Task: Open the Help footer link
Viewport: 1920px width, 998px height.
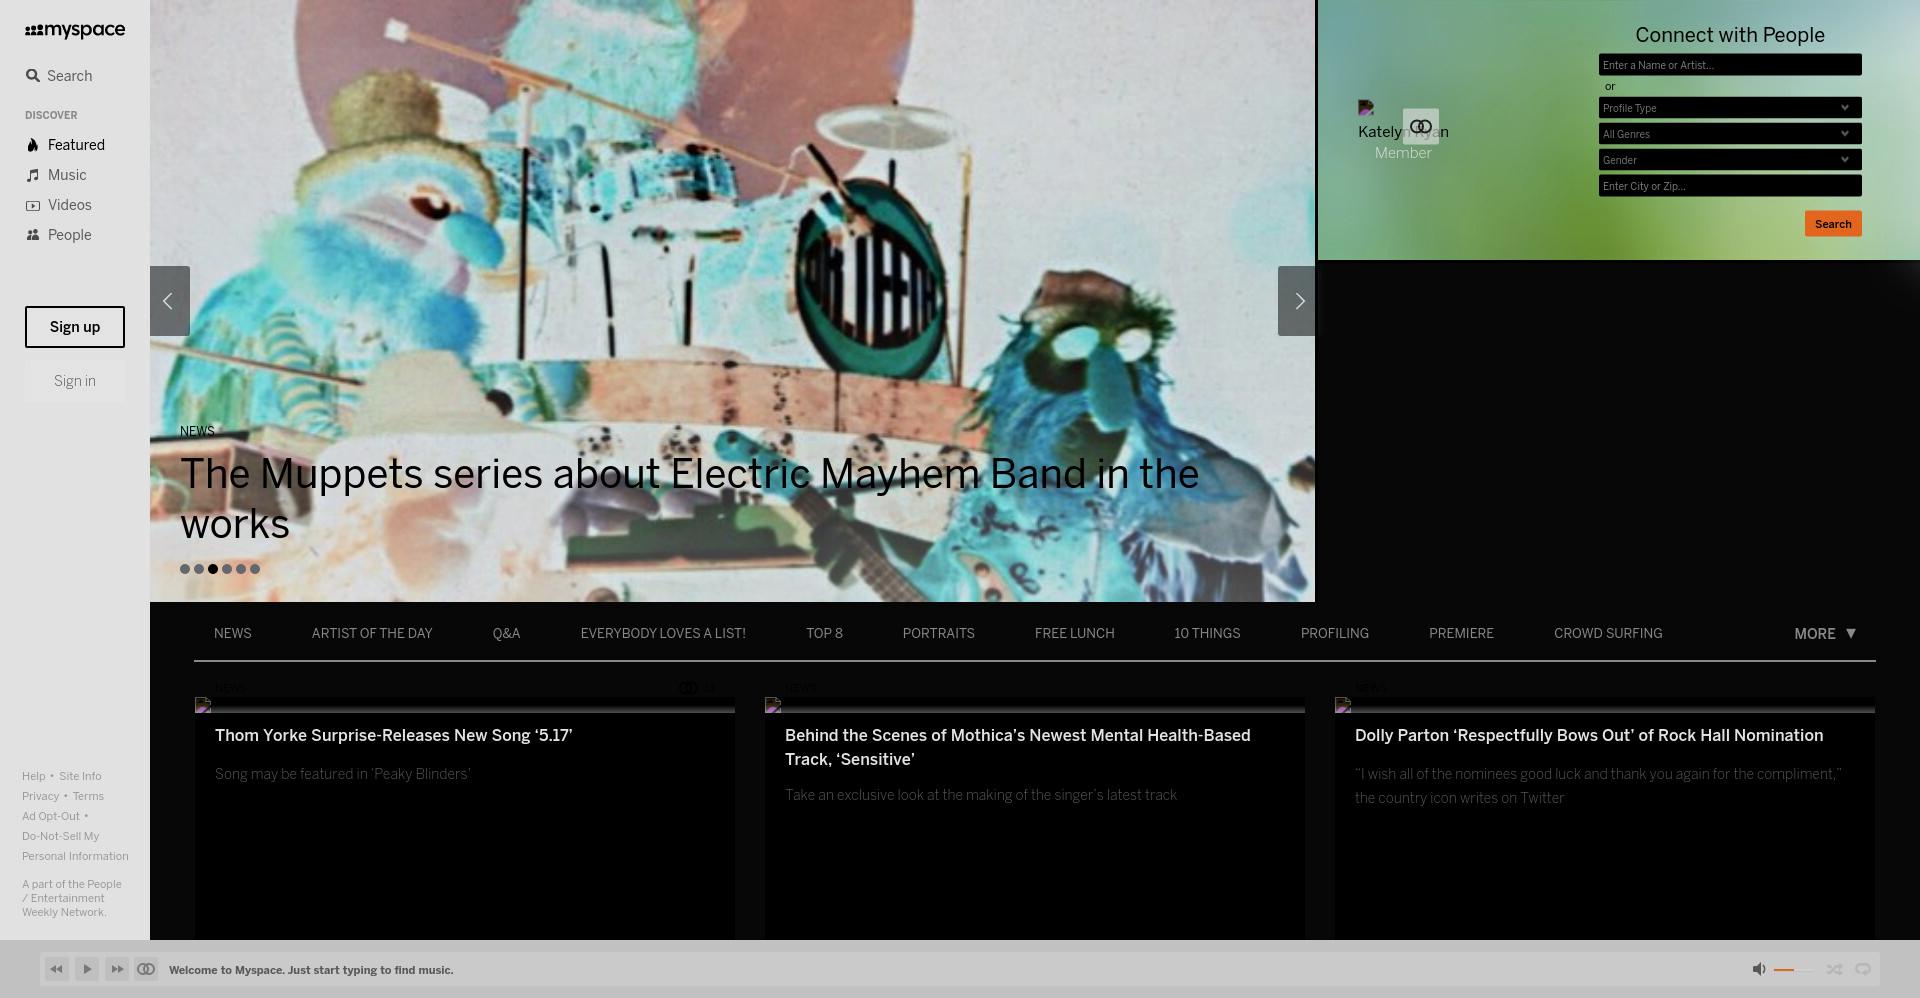Action: pos(33,776)
